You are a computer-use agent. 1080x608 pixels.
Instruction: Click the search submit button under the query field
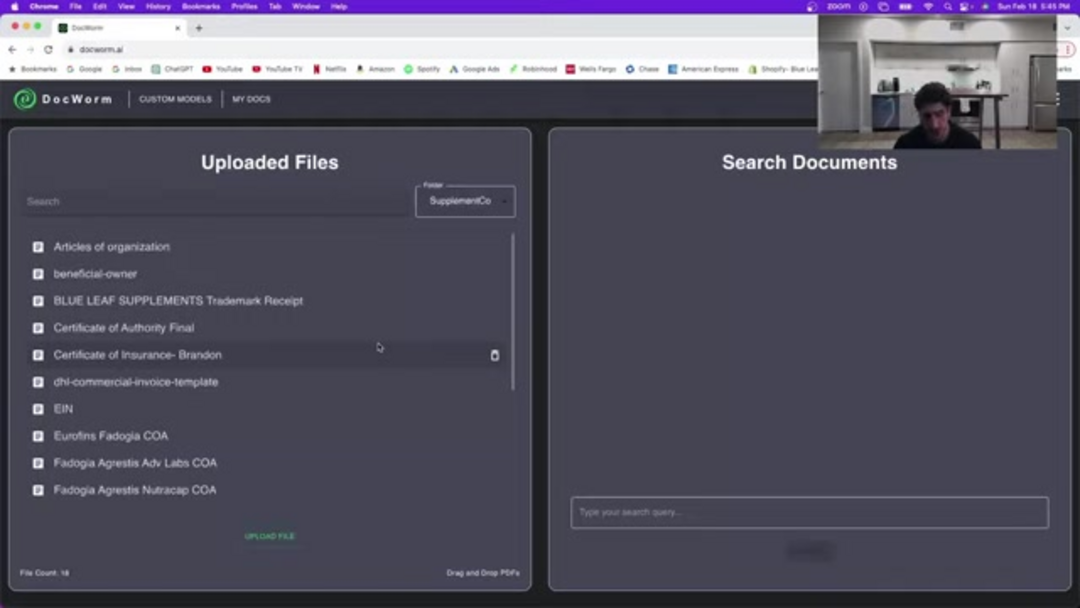pyautogui.click(x=809, y=550)
